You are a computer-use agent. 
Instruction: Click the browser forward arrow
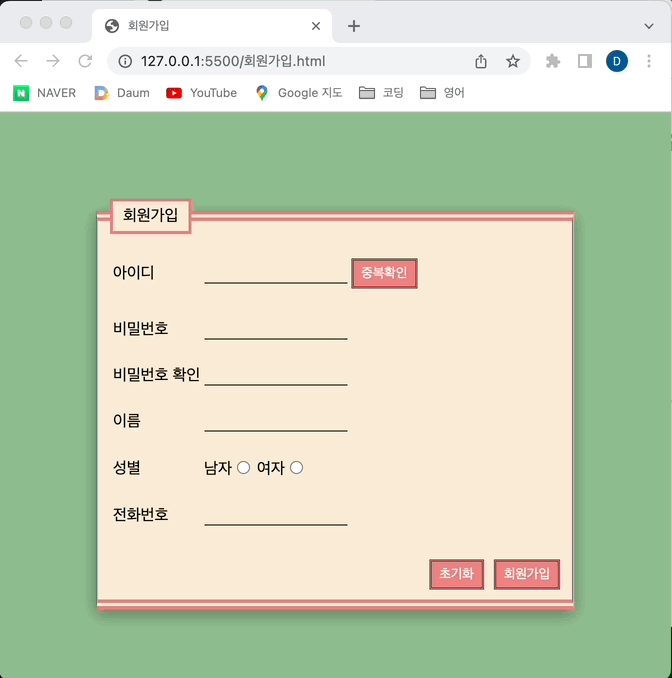coord(53,61)
